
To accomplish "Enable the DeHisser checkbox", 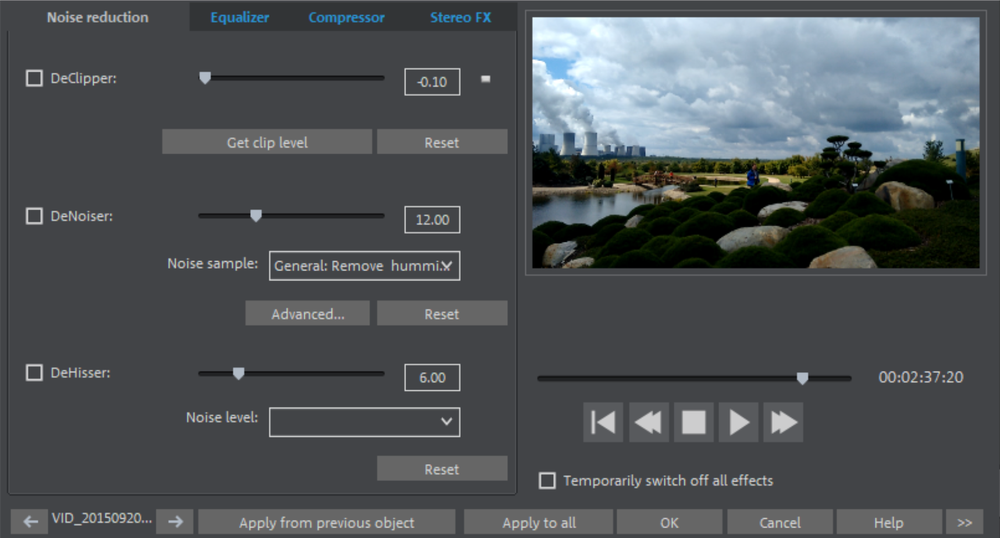I will (x=34, y=373).
